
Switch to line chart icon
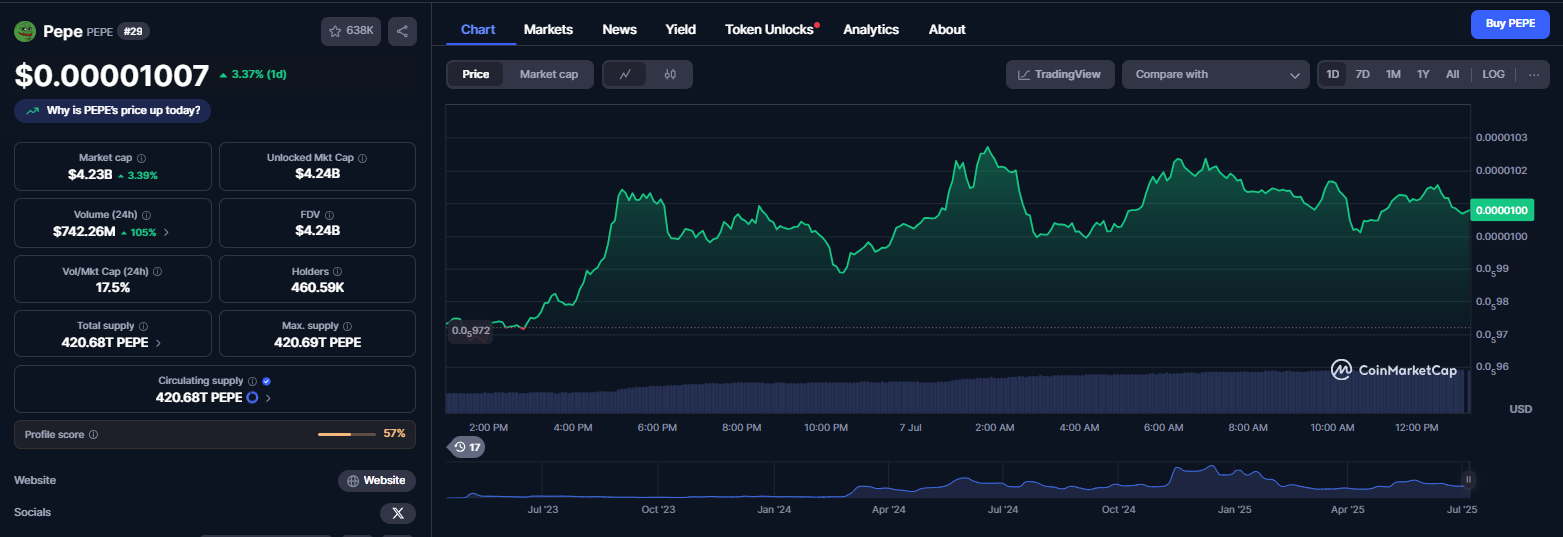(x=625, y=74)
